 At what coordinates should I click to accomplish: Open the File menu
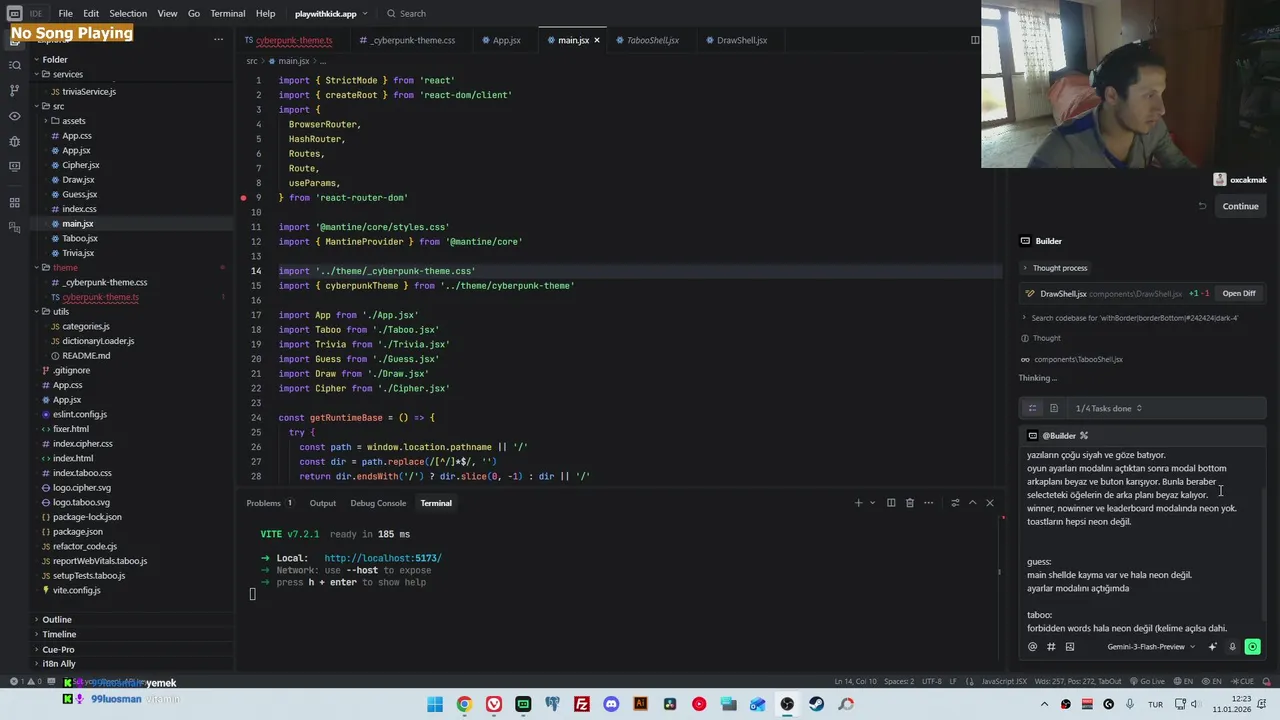click(x=65, y=13)
